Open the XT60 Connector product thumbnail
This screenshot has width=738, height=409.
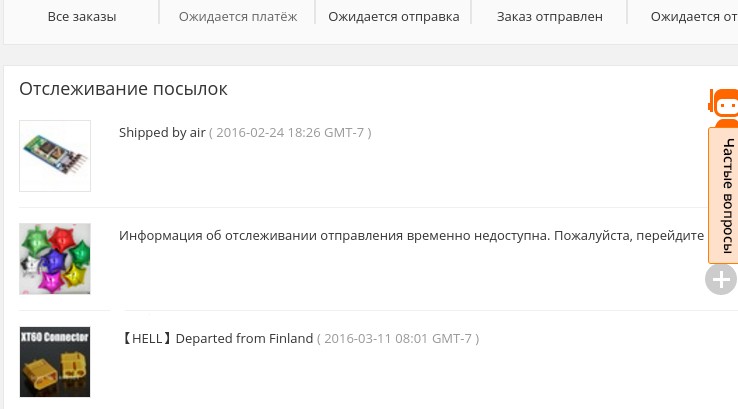point(55,361)
